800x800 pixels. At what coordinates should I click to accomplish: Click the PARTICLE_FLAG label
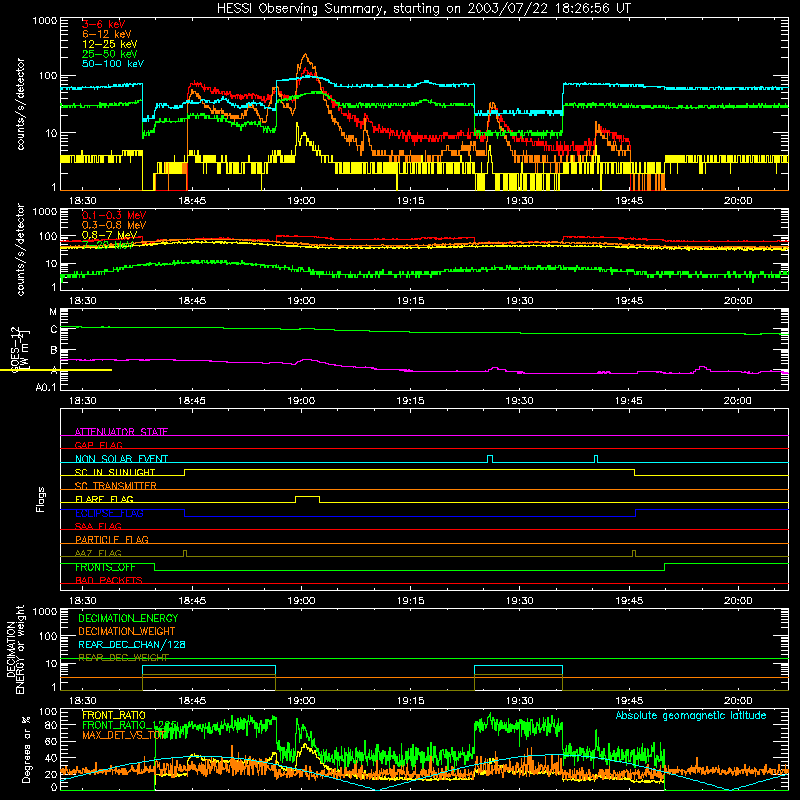(112, 539)
